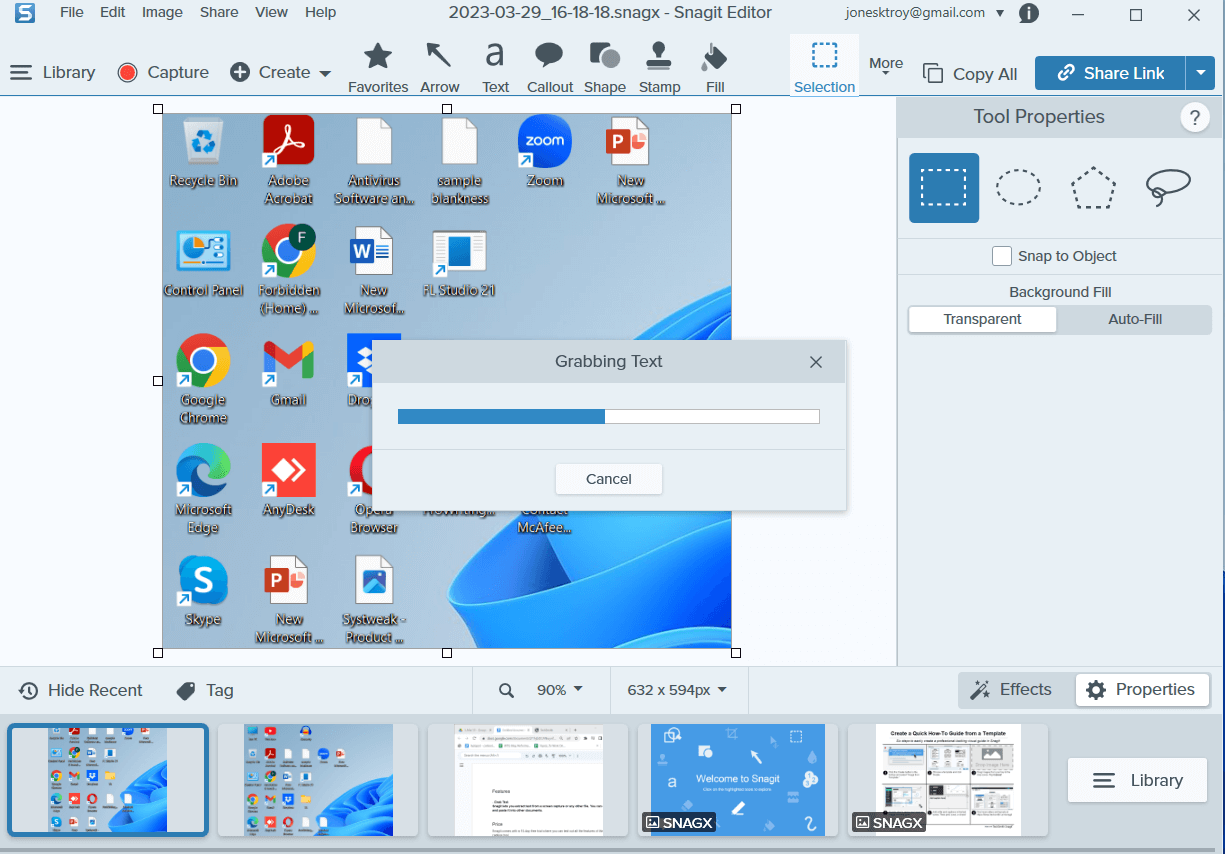
Task: Click the info icon next to account email
Action: [1028, 13]
